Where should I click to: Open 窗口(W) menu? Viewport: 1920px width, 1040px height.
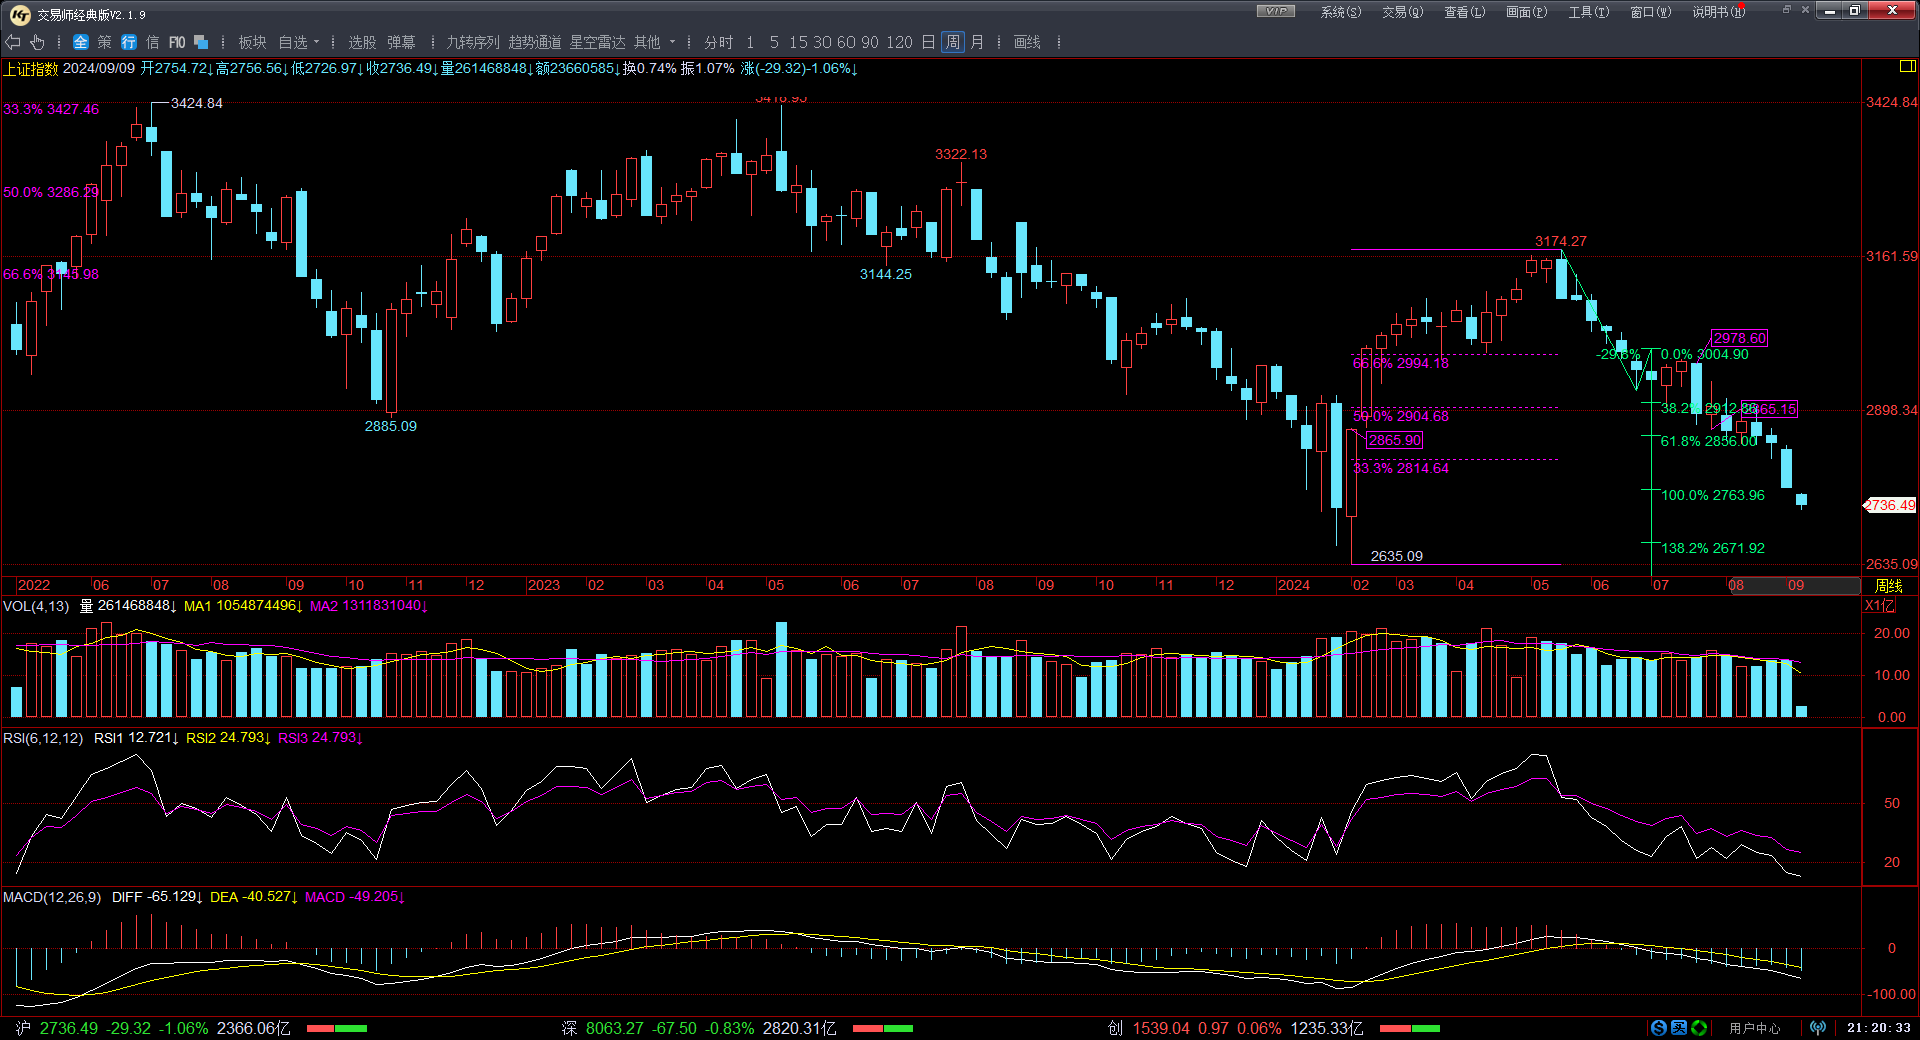click(x=1651, y=12)
